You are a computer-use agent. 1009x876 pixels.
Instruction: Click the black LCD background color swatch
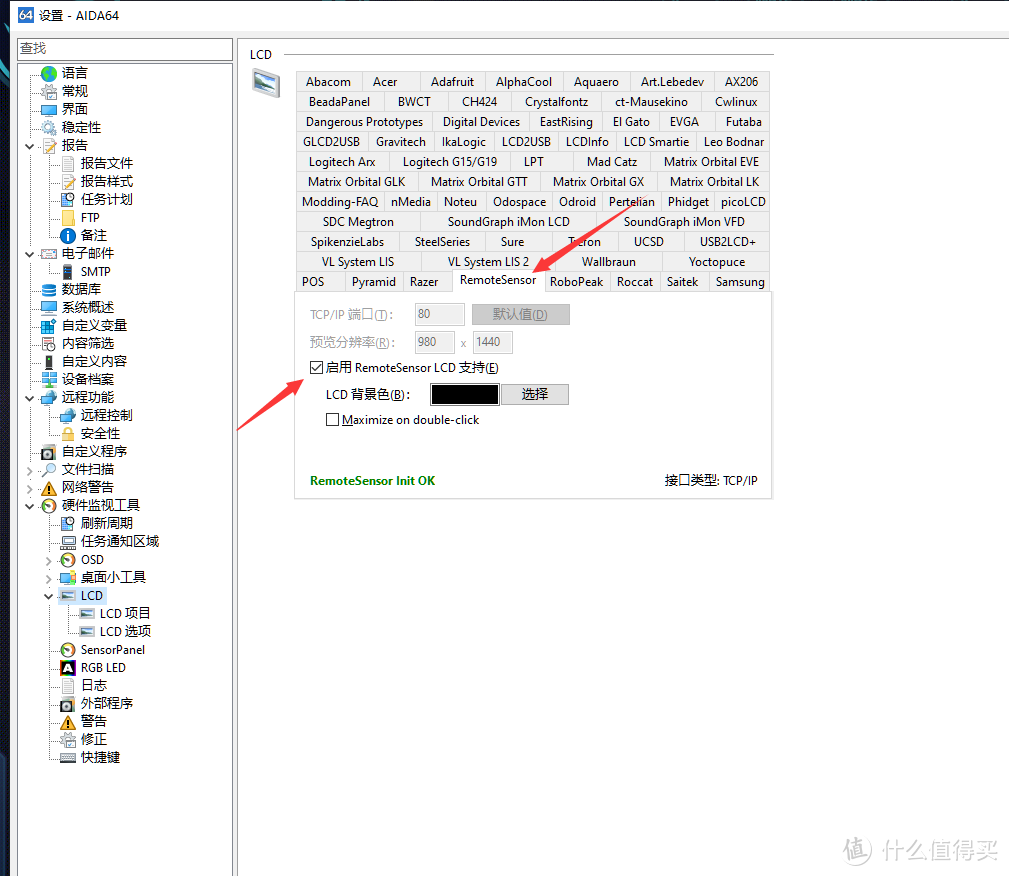click(464, 395)
